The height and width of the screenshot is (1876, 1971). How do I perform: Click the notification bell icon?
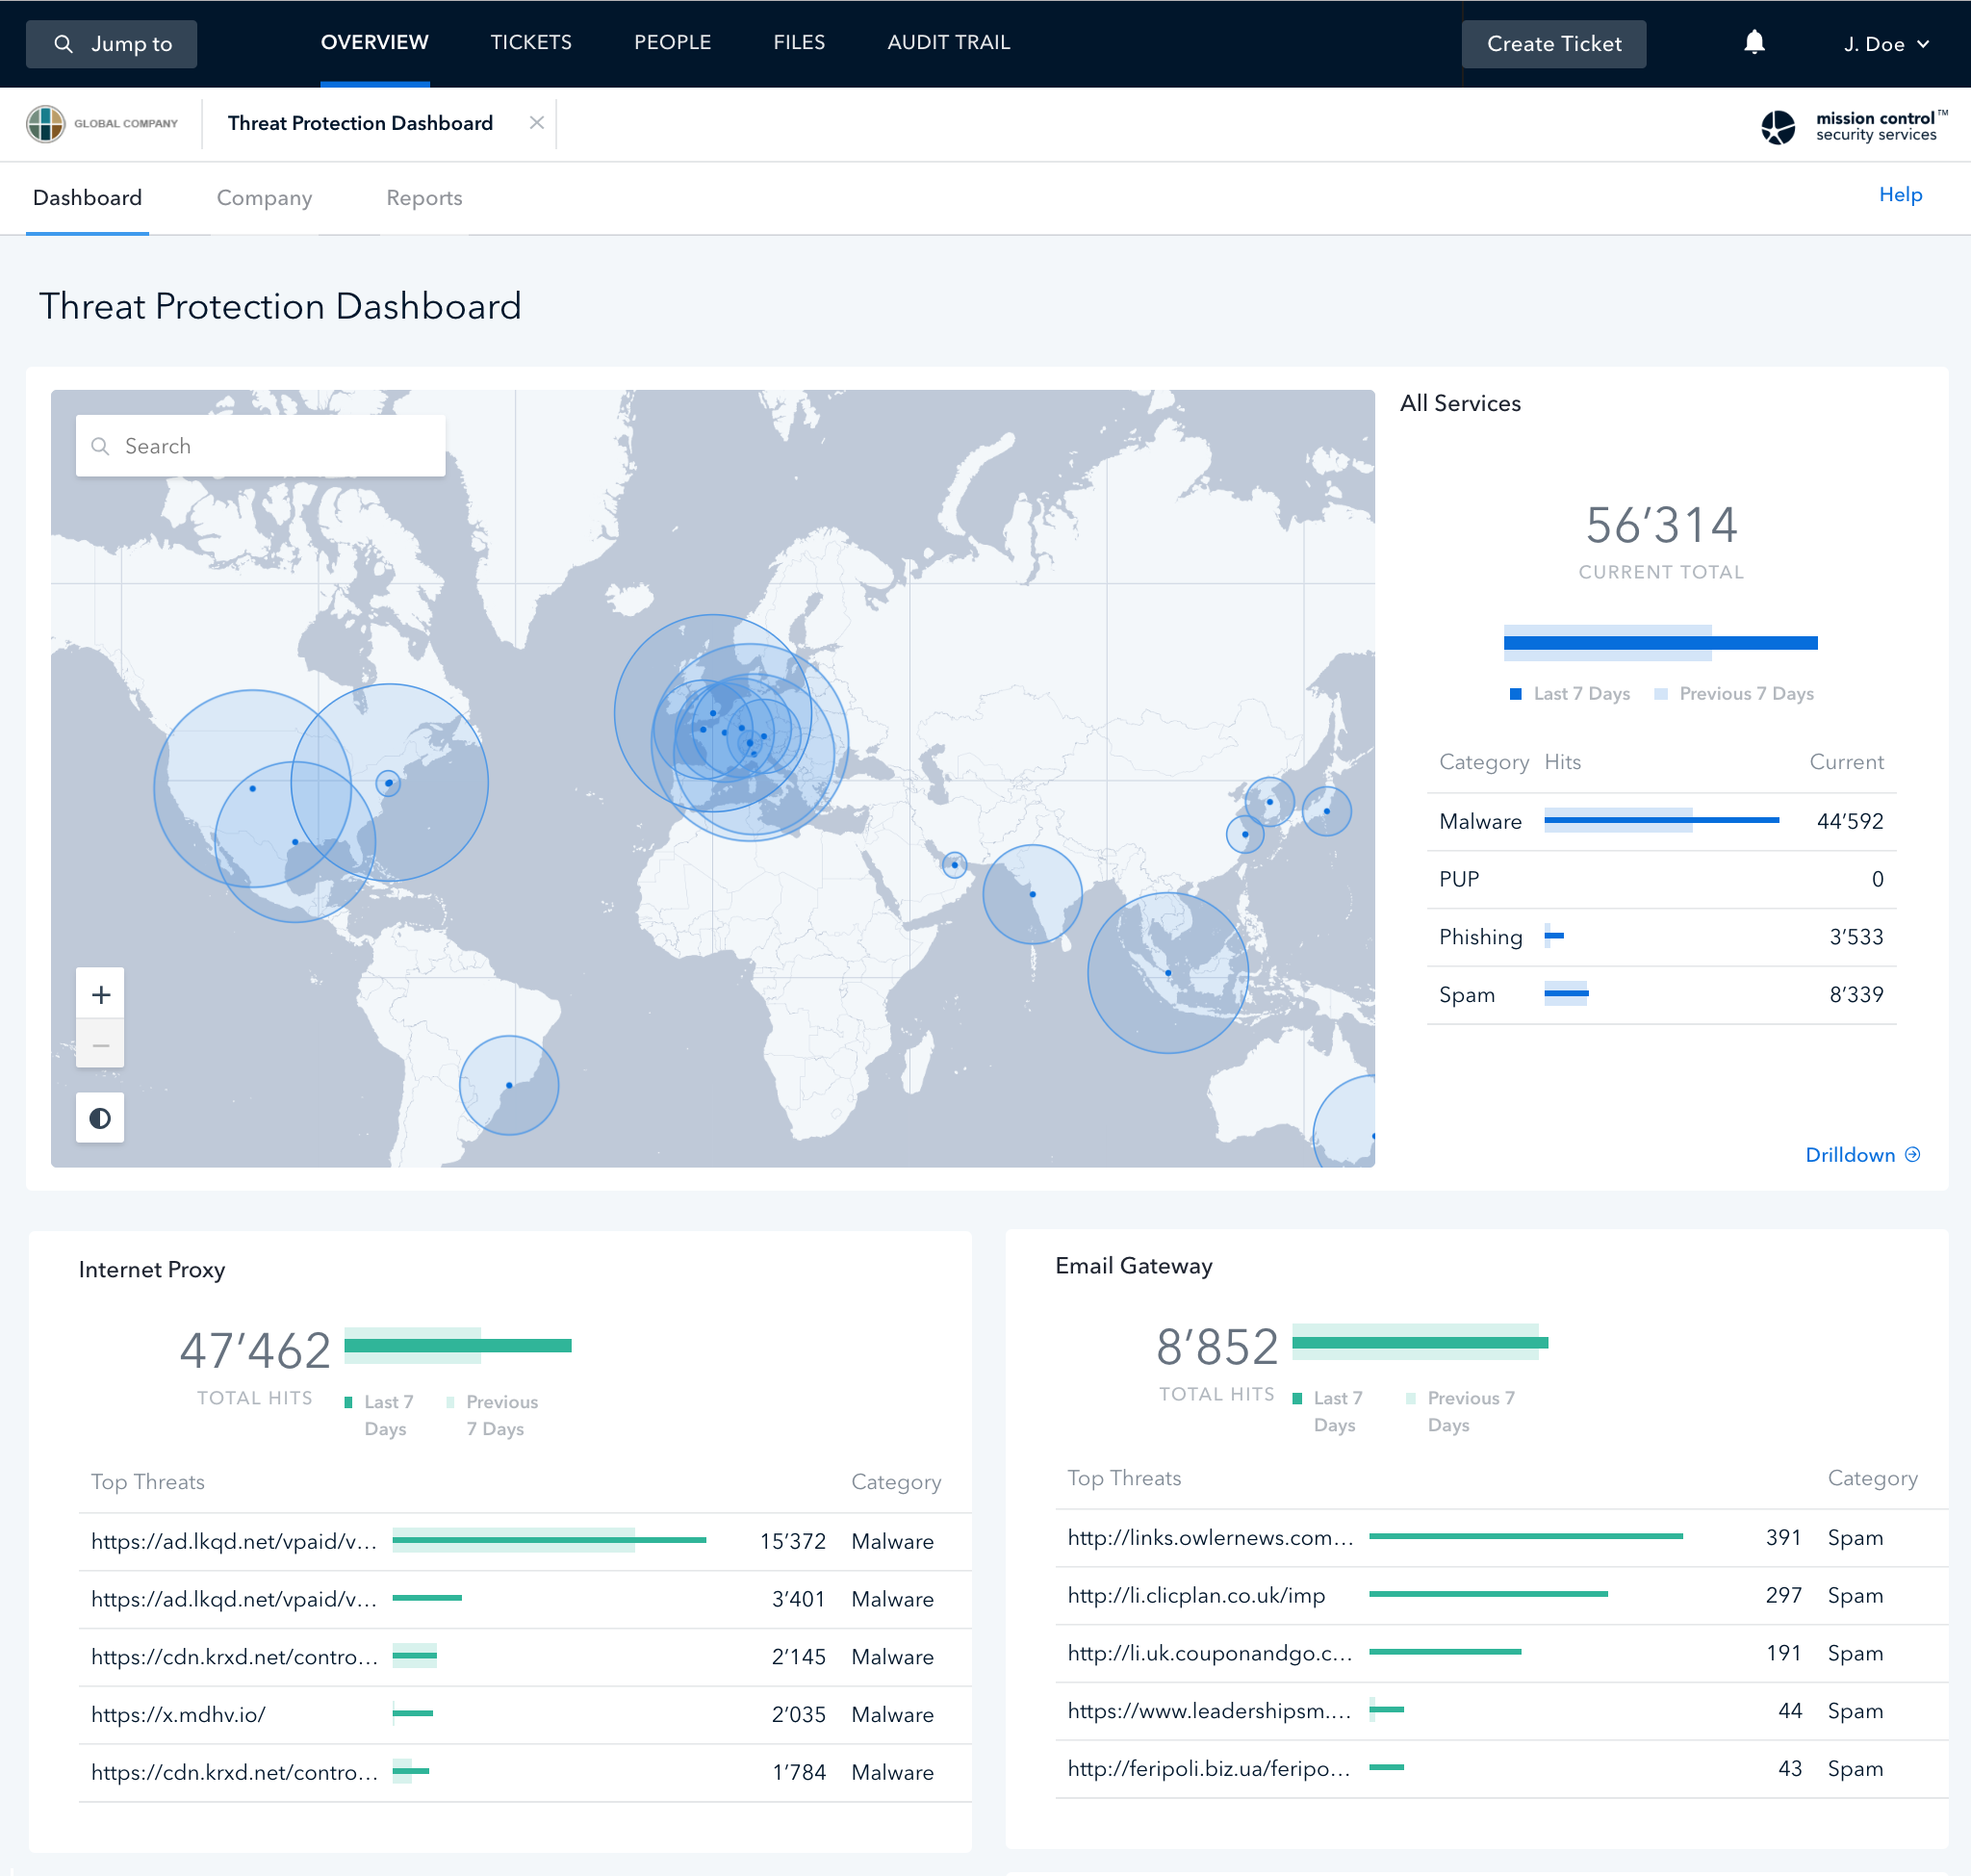pyautogui.click(x=1754, y=43)
